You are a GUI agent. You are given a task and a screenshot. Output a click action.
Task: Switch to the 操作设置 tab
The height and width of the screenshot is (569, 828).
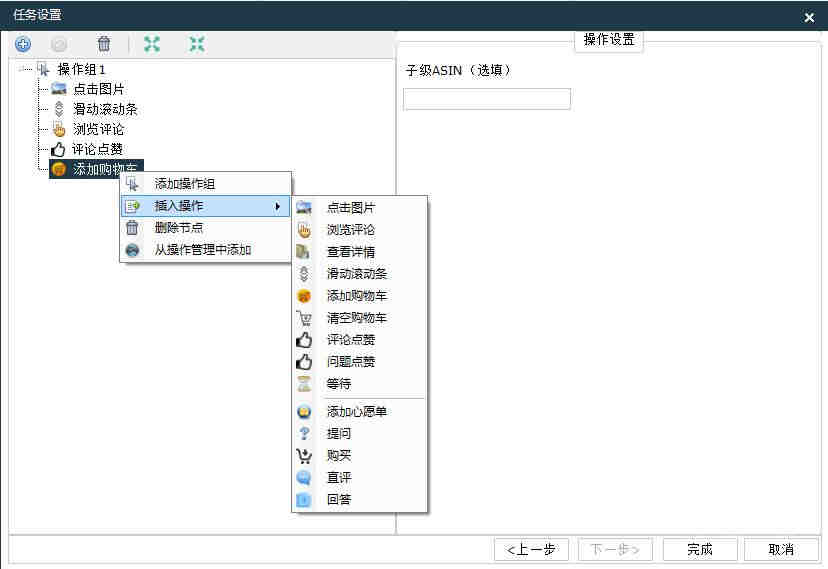tap(609, 40)
